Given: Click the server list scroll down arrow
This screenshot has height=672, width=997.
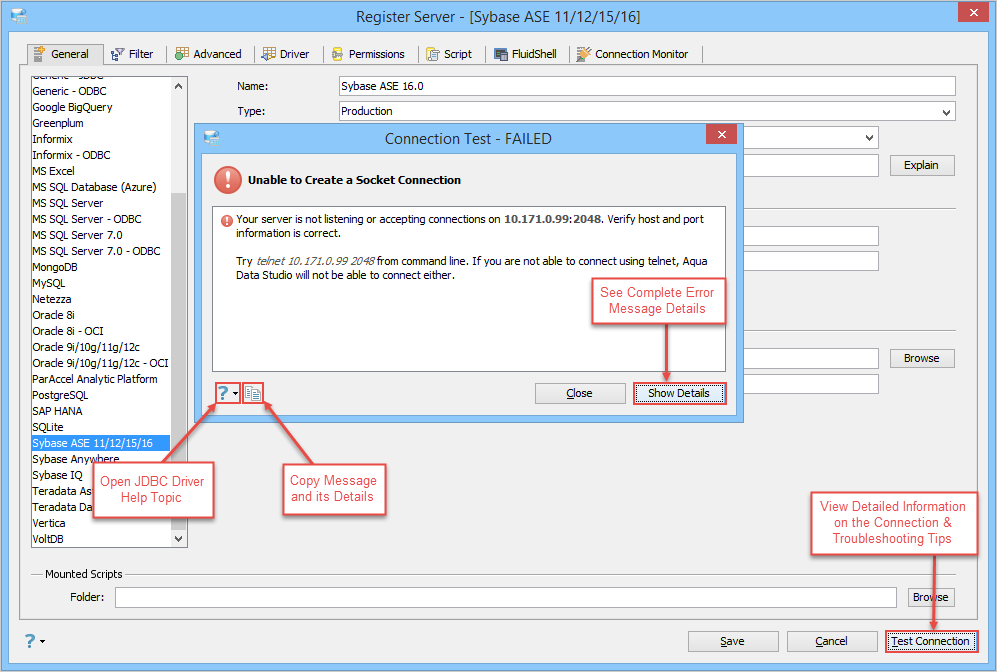Looking at the screenshot, I should point(179,539).
